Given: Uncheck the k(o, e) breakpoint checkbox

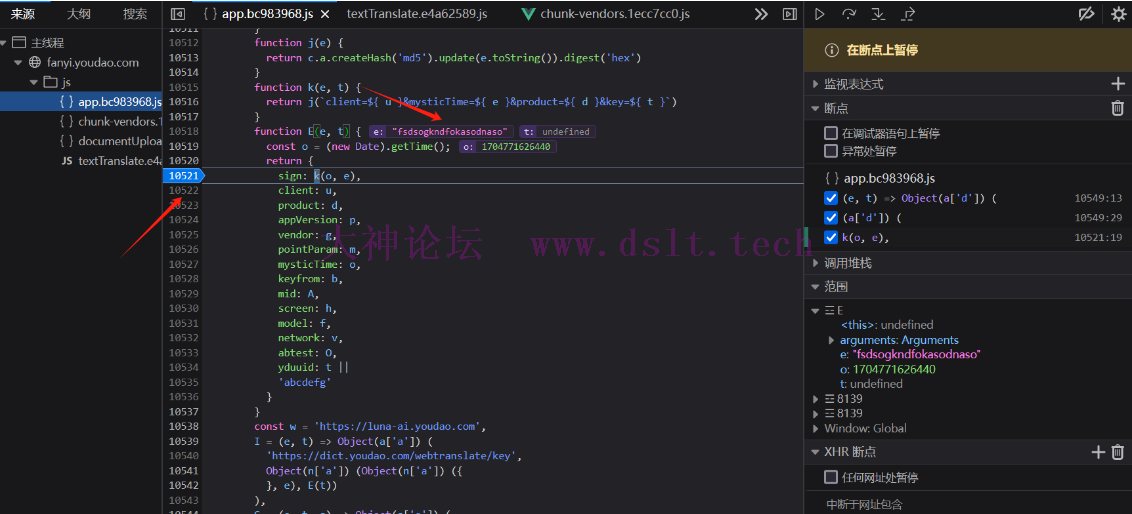Looking at the screenshot, I should coord(831,237).
